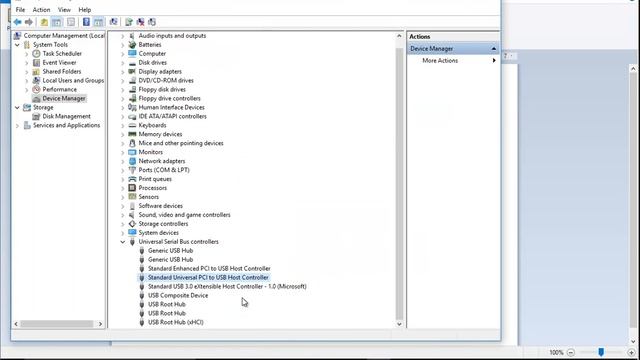640x360 pixels.
Task: Expand the Event Viewer node
Action: (27, 62)
